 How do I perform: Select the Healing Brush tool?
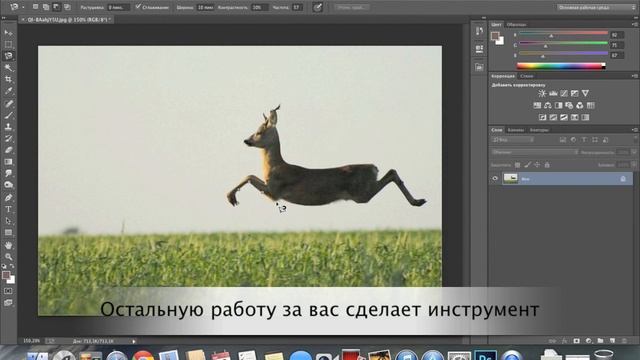coord(8,104)
